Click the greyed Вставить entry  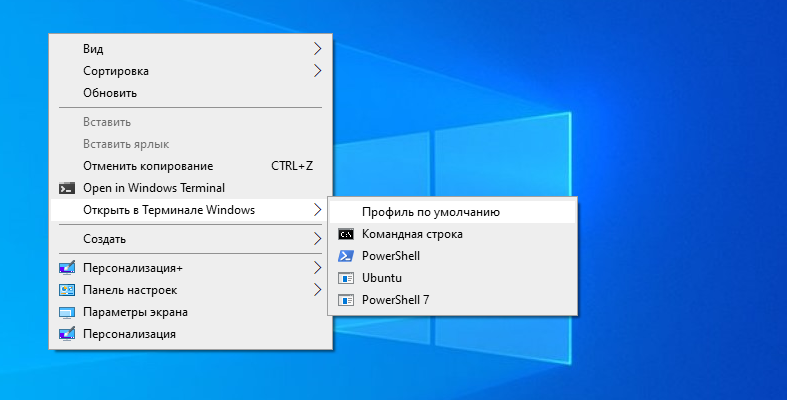[x=191, y=122]
